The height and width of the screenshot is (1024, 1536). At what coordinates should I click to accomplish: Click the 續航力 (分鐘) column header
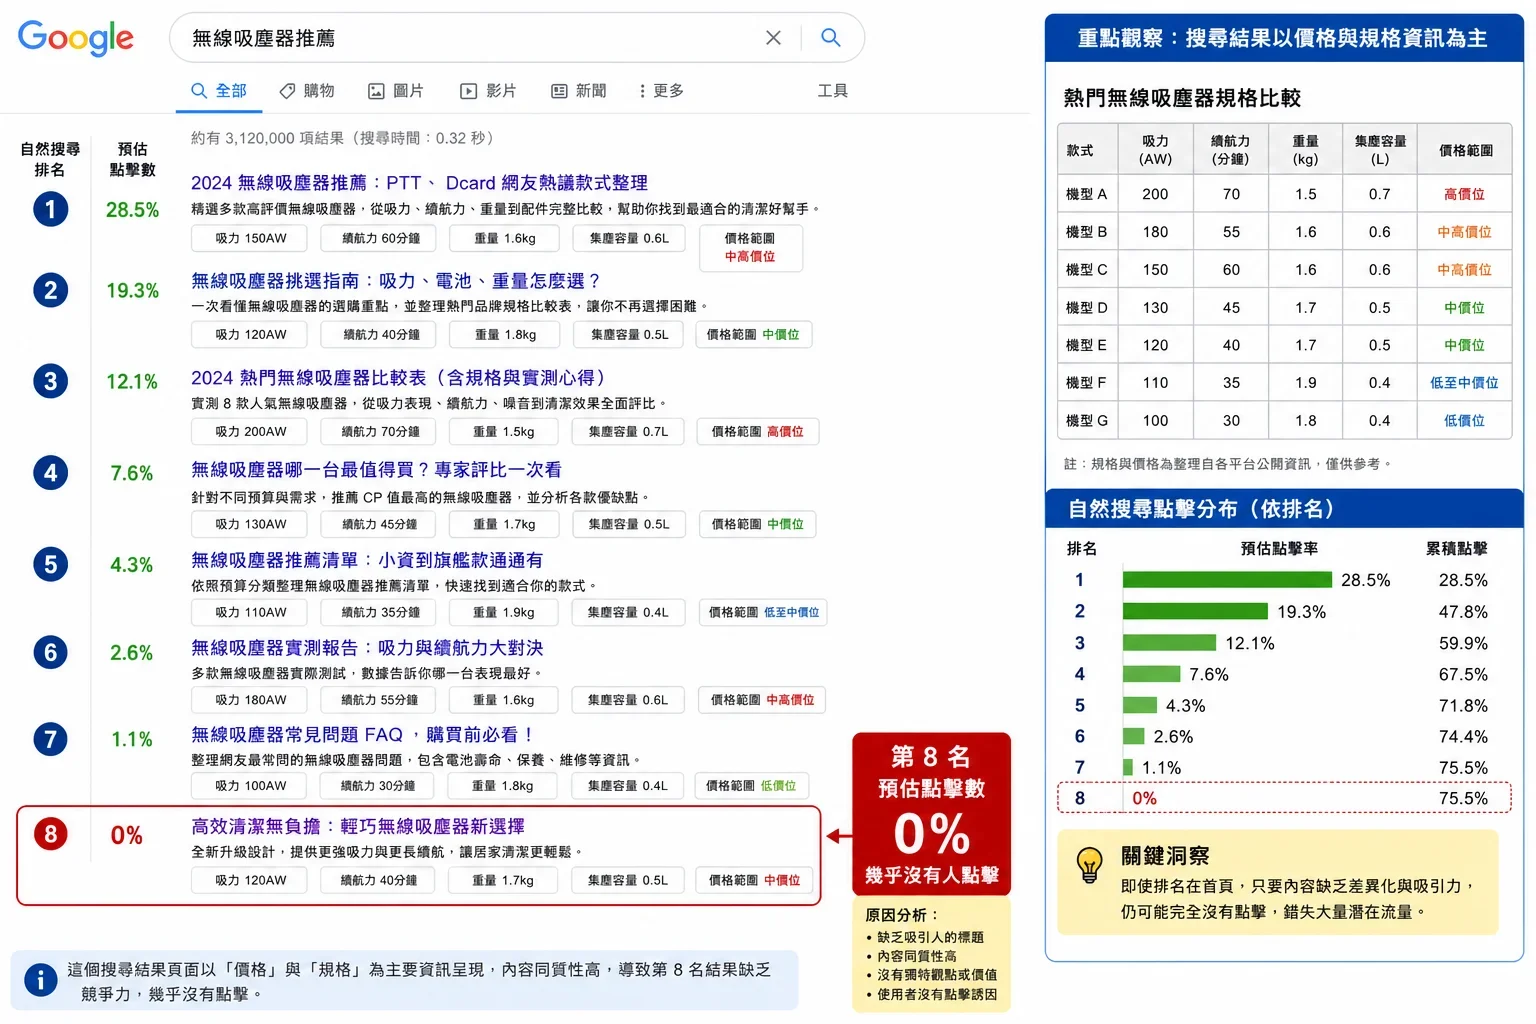point(1231,150)
